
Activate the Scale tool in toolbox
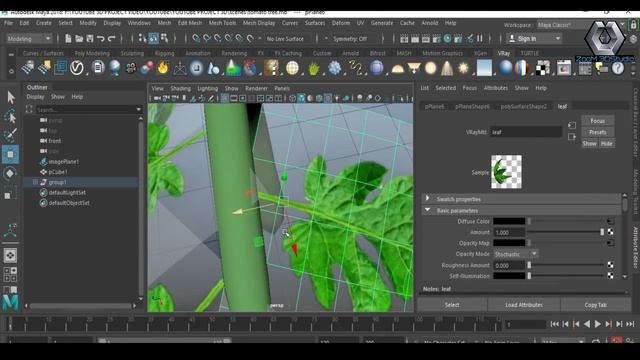9,194
